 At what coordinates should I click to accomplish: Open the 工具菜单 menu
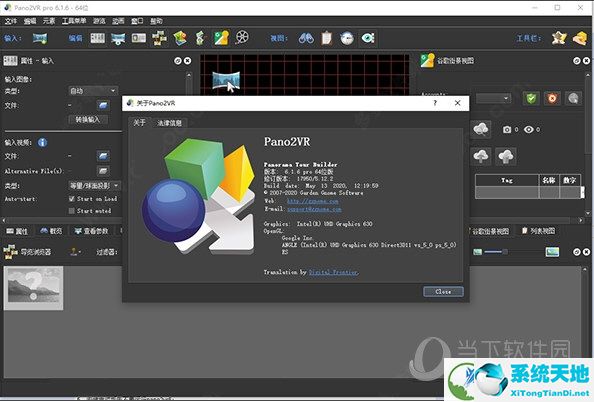pyautogui.click(x=74, y=21)
